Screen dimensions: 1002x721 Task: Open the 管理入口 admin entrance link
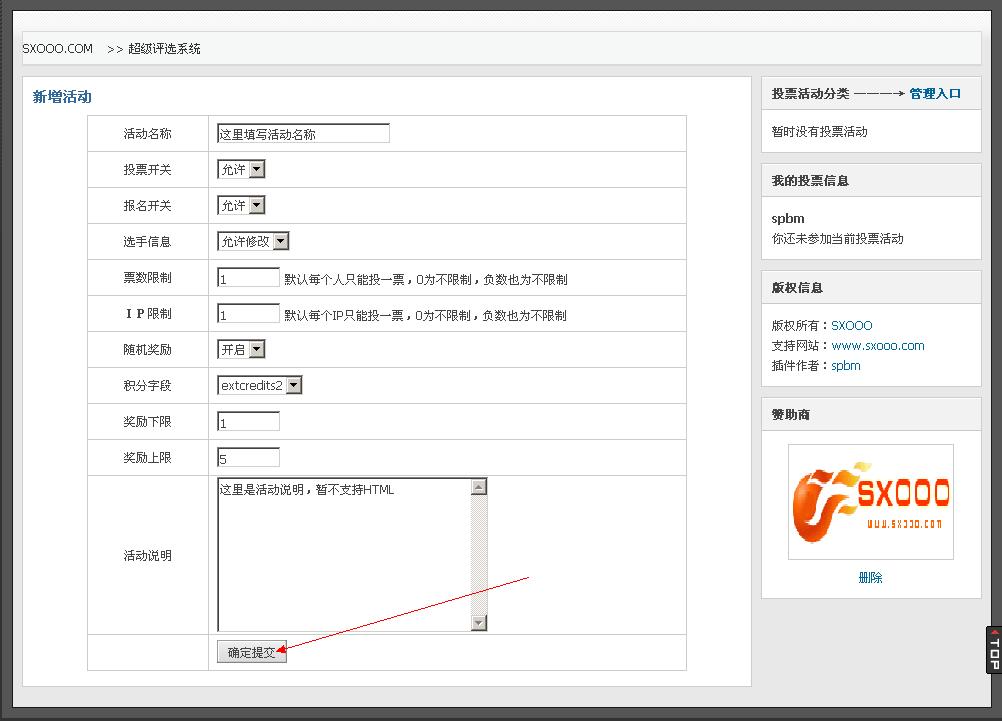click(x=937, y=93)
